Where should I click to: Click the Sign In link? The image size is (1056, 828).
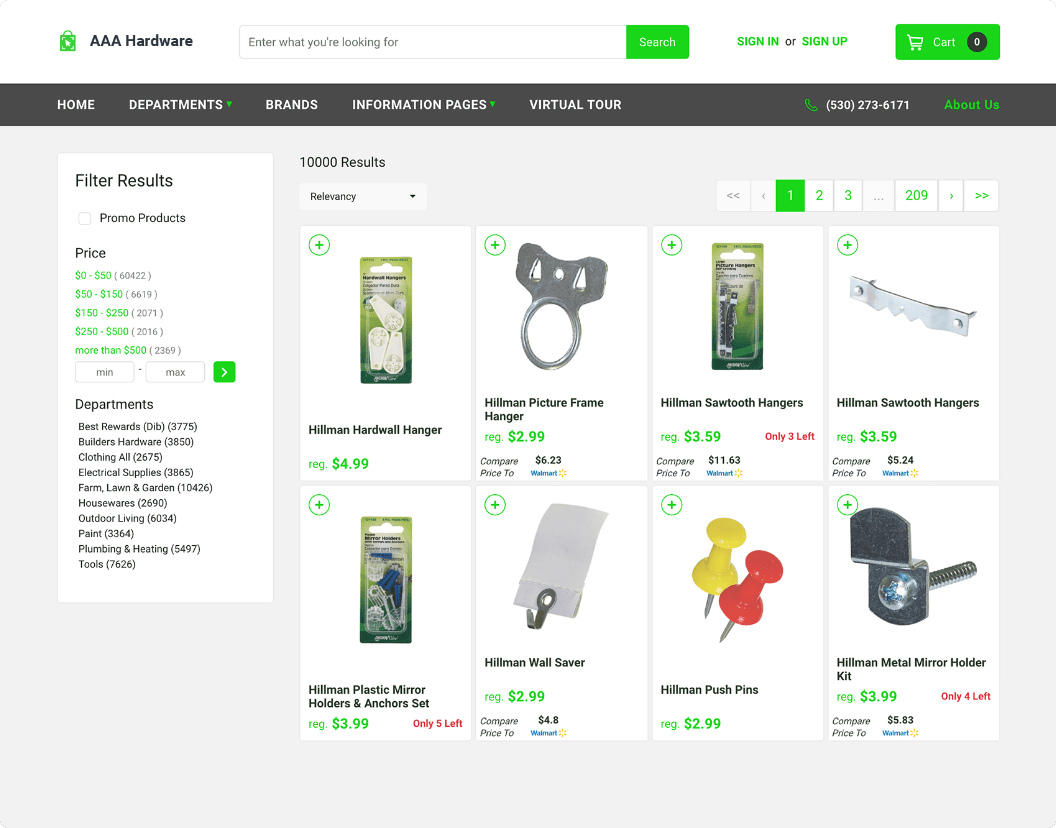coord(757,42)
